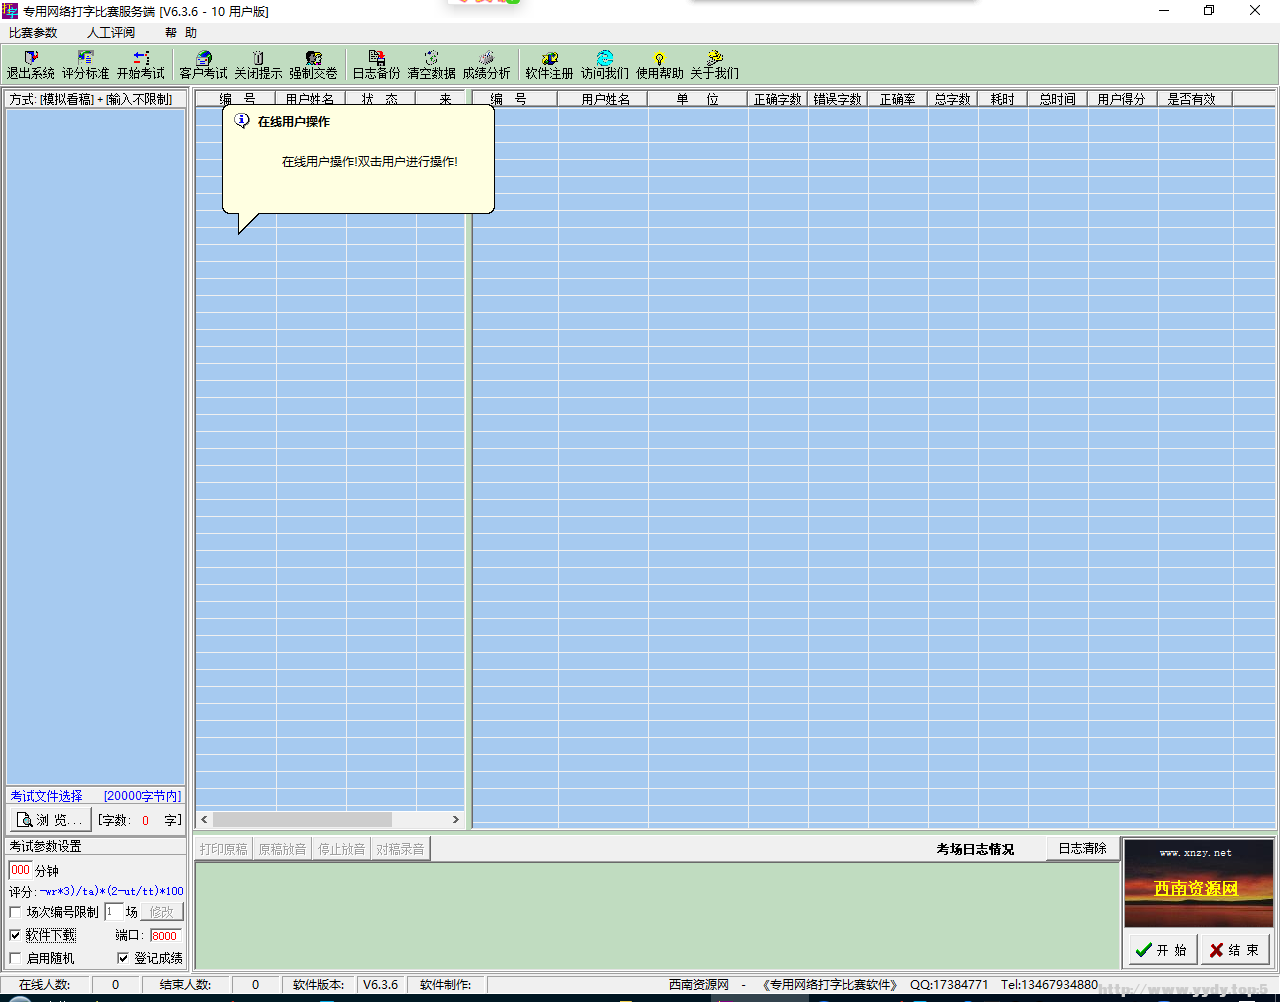
Task: Click the 考场日志情况 label
Action: pyautogui.click(x=975, y=849)
